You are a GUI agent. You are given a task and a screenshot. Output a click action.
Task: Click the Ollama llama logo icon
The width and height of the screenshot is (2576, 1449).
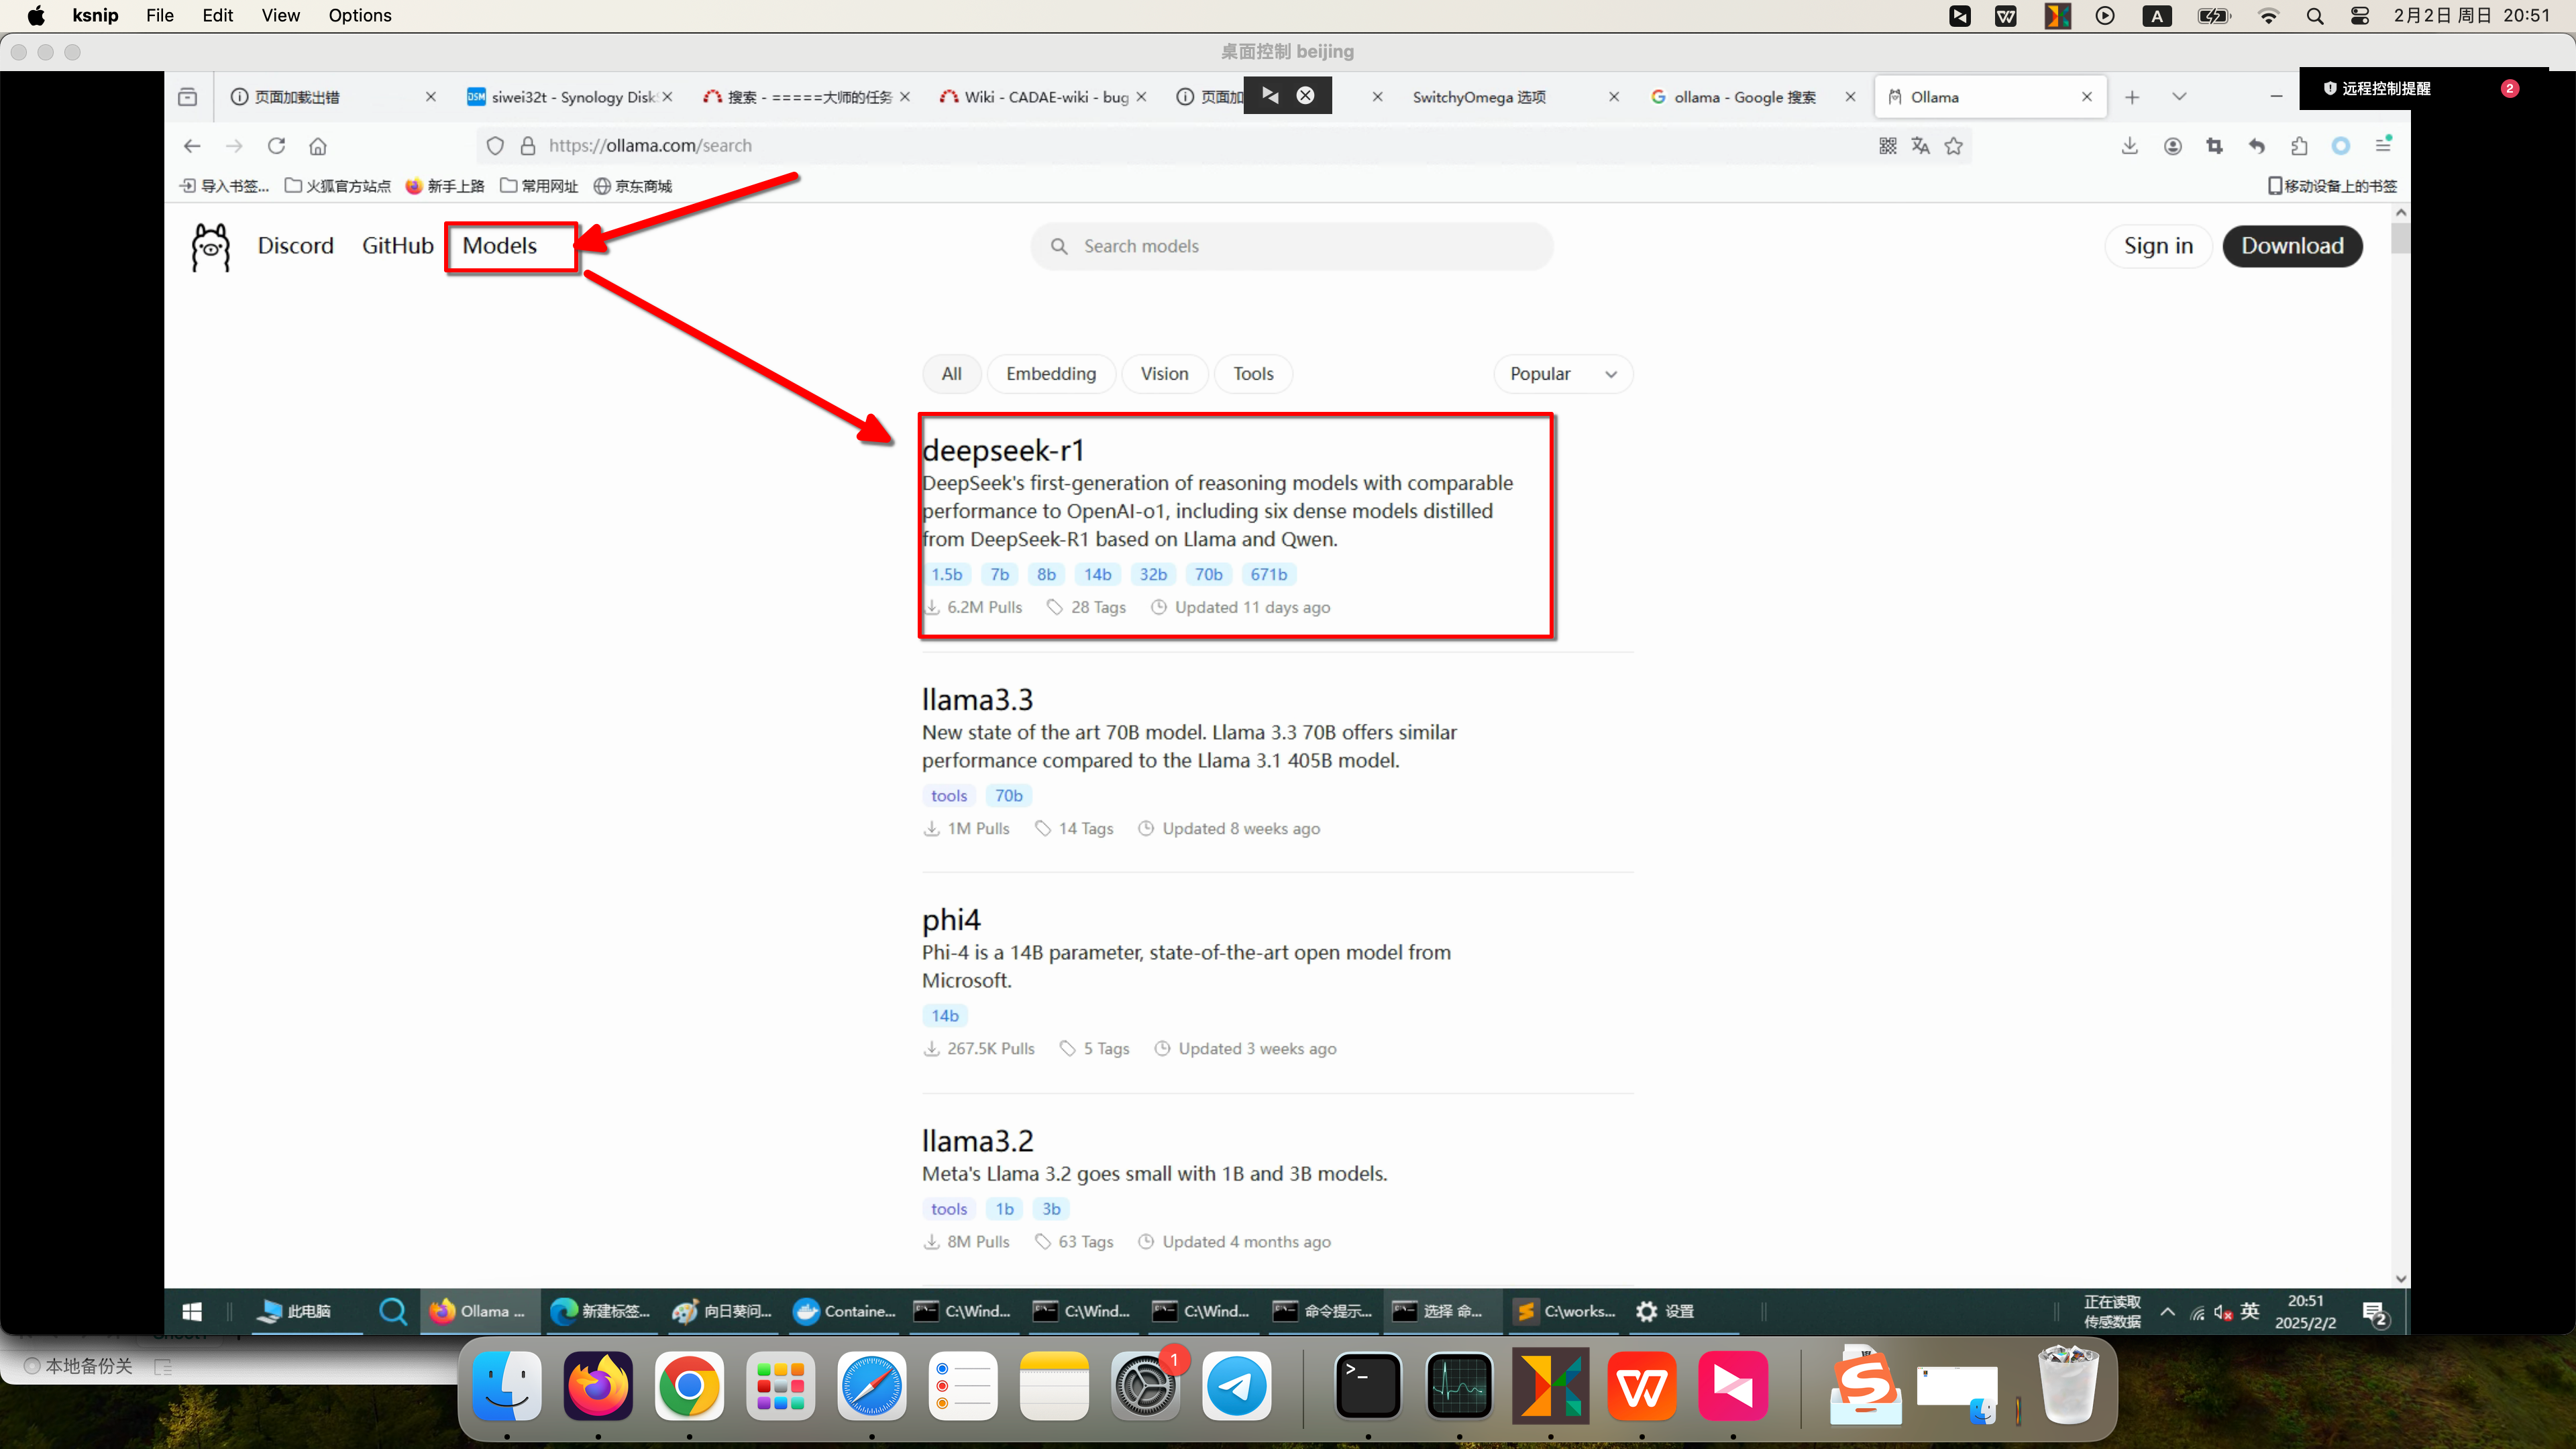pos(210,247)
